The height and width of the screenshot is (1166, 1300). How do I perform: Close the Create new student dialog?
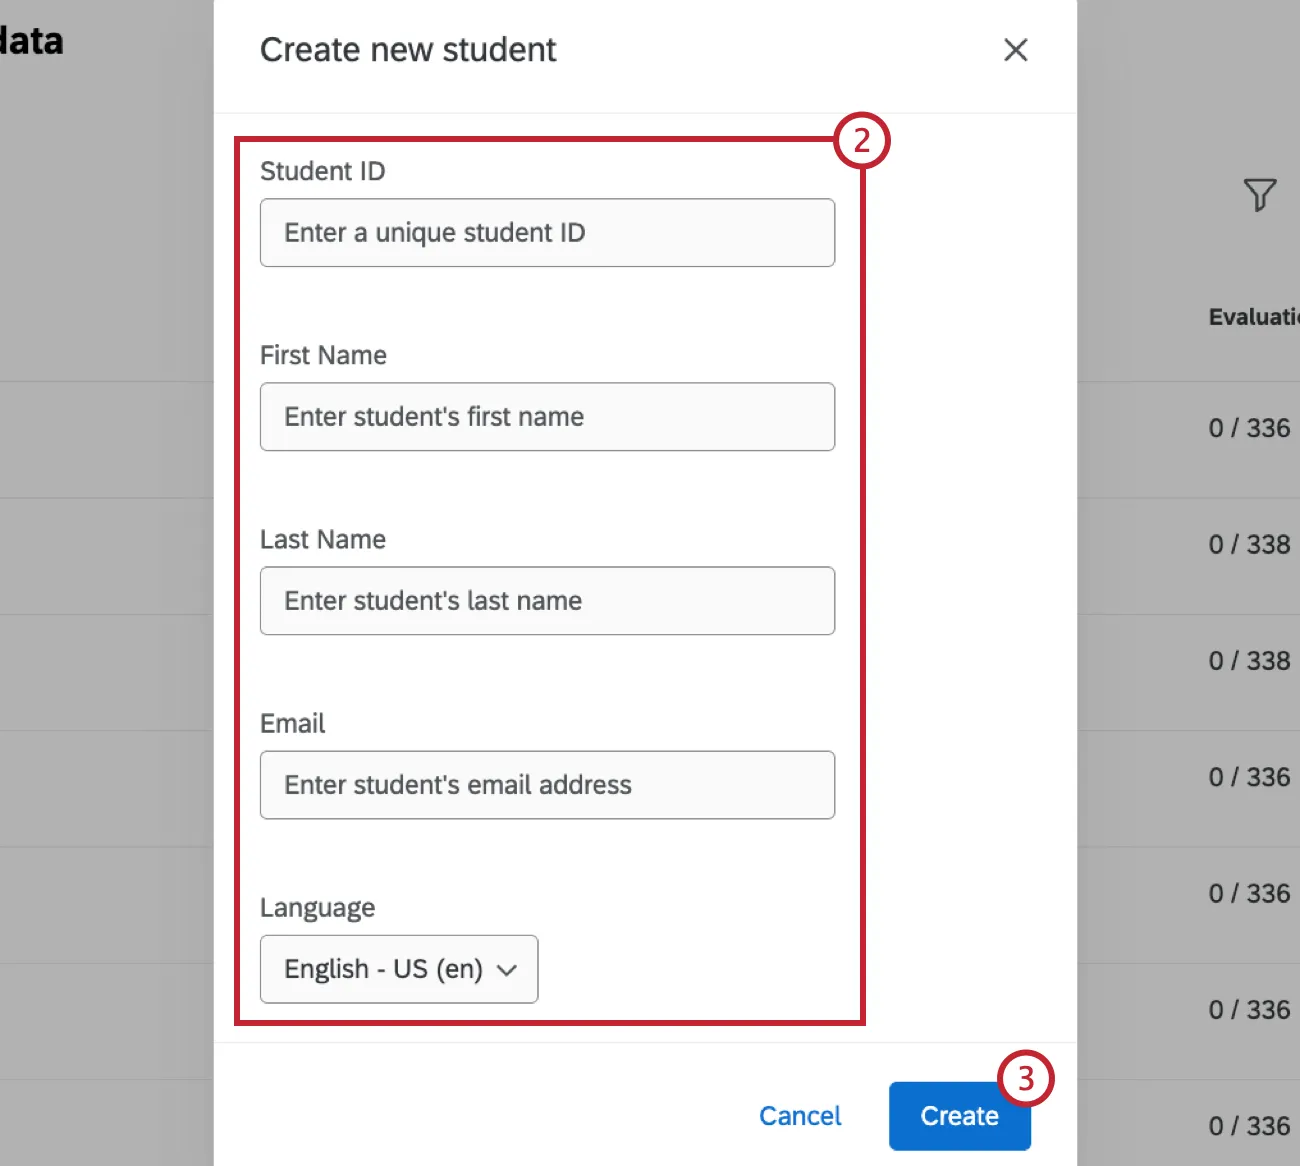pyautogui.click(x=1015, y=49)
